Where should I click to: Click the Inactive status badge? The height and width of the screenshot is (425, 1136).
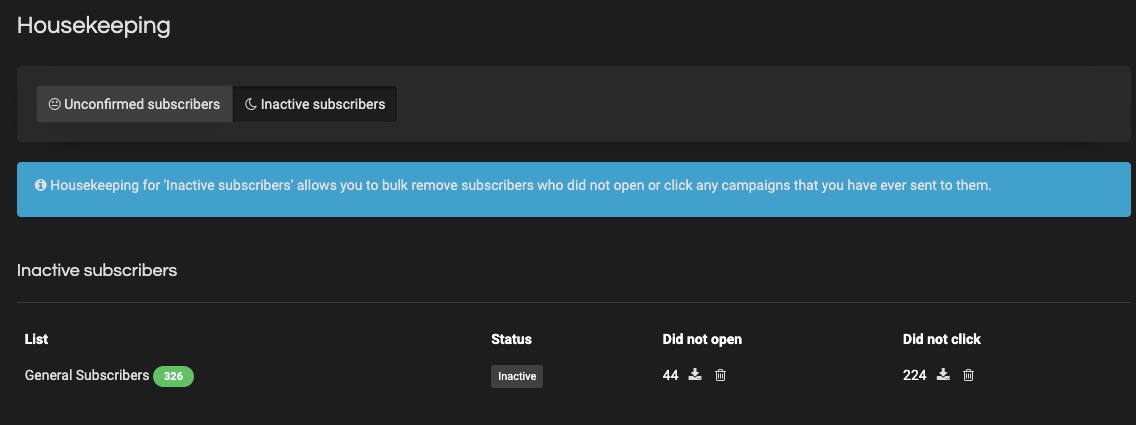pos(517,376)
